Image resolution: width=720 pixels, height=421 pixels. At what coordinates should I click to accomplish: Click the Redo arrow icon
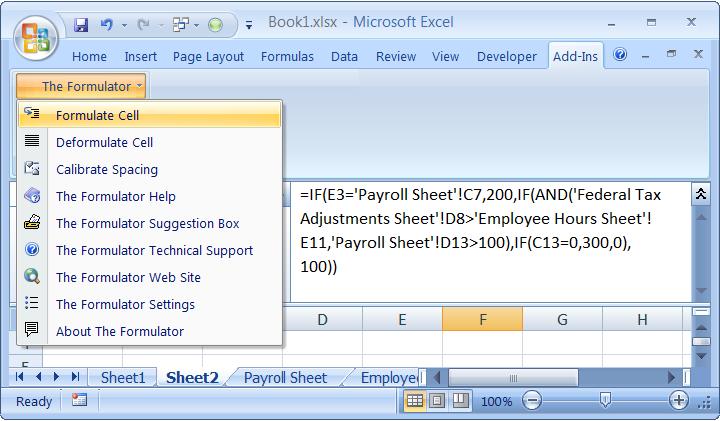click(x=143, y=24)
